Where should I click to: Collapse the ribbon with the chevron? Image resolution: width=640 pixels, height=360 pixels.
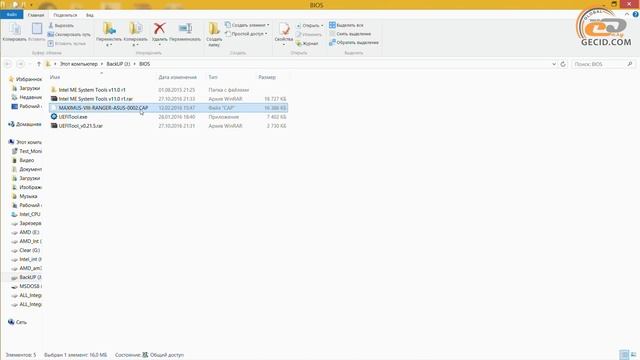(x=627, y=14)
